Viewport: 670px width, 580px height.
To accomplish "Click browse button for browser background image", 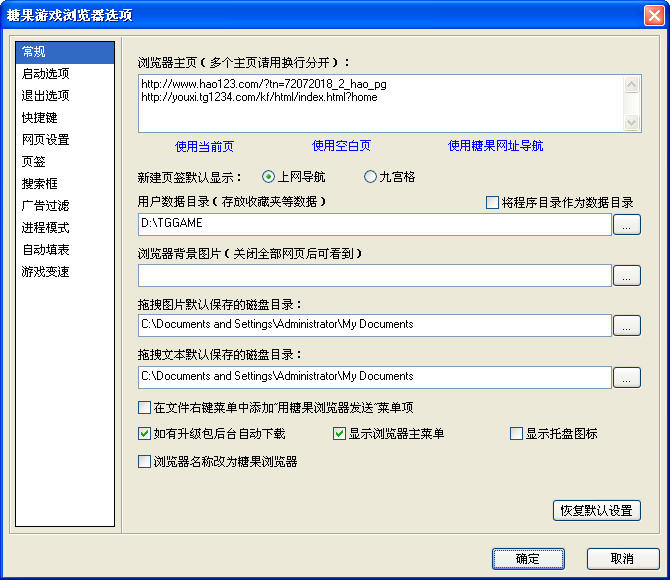I will pyautogui.click(x=627, y=275).
